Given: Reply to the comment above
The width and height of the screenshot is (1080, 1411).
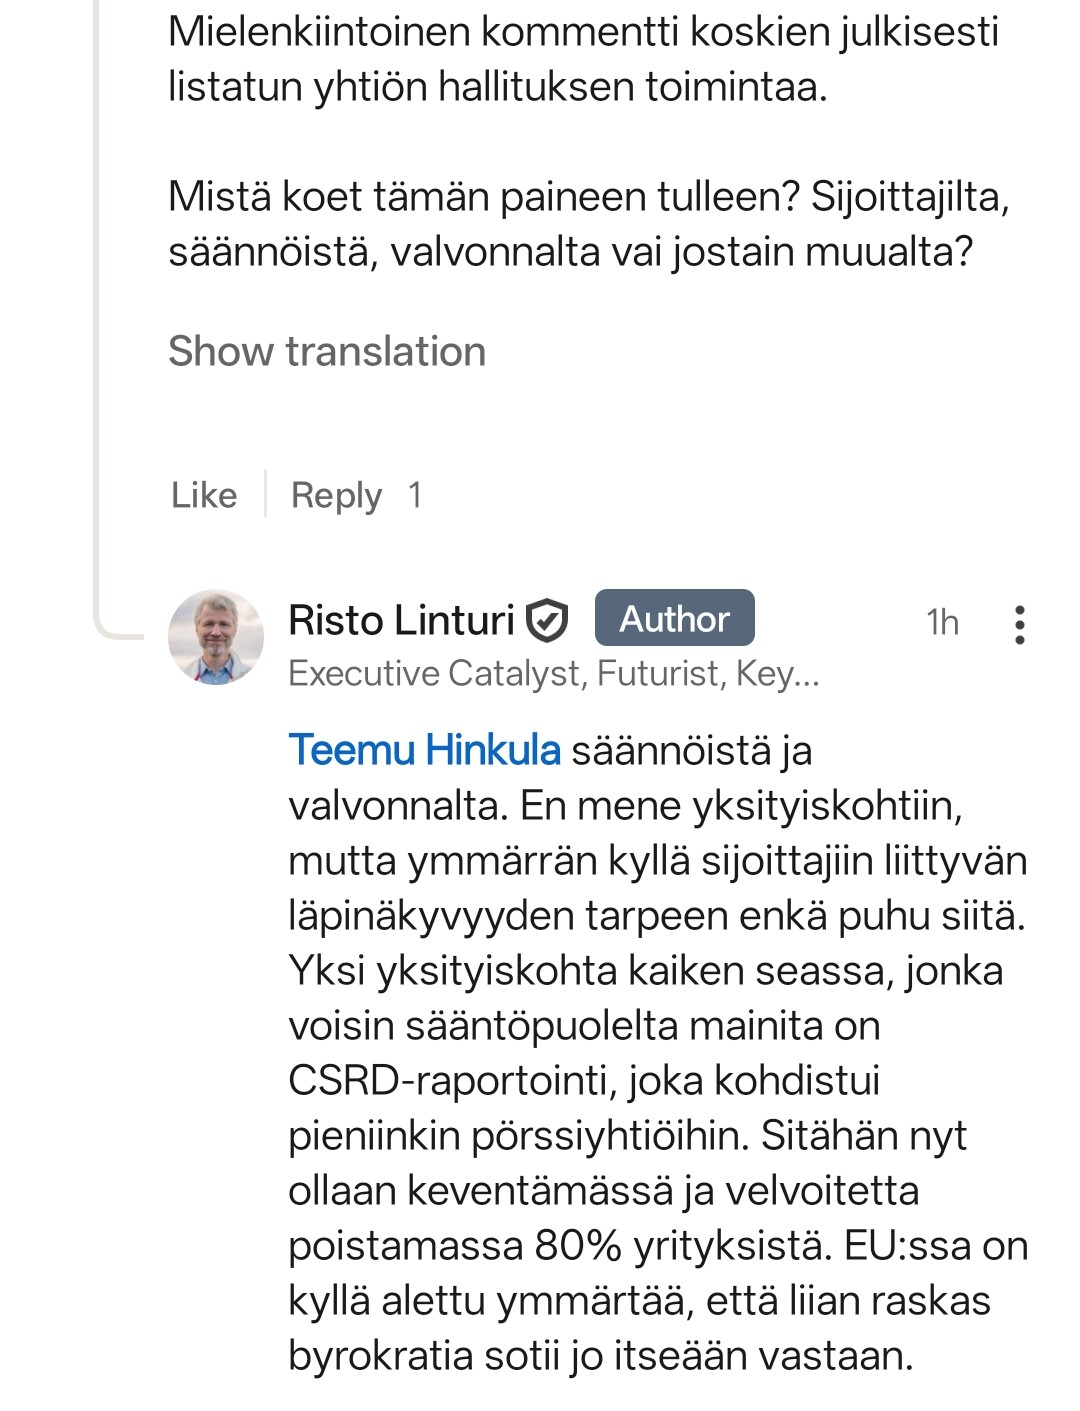Looking at the screenshot, I should [x=336, y=495].
